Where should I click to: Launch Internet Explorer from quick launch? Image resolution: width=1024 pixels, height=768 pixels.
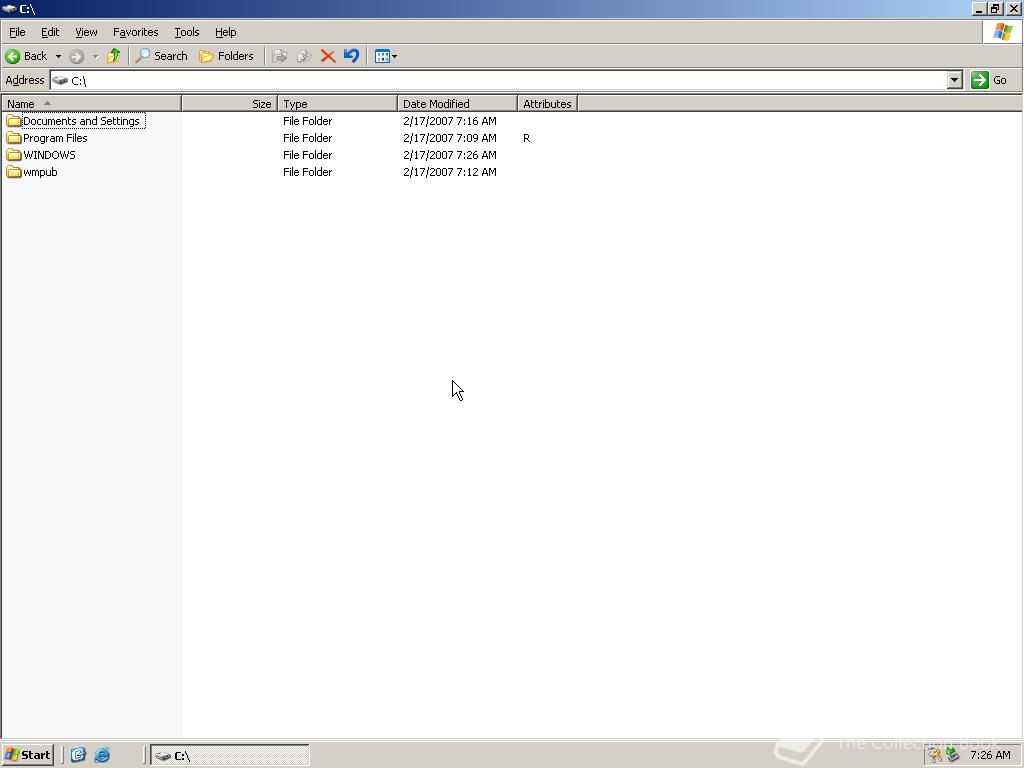point(102,755)
